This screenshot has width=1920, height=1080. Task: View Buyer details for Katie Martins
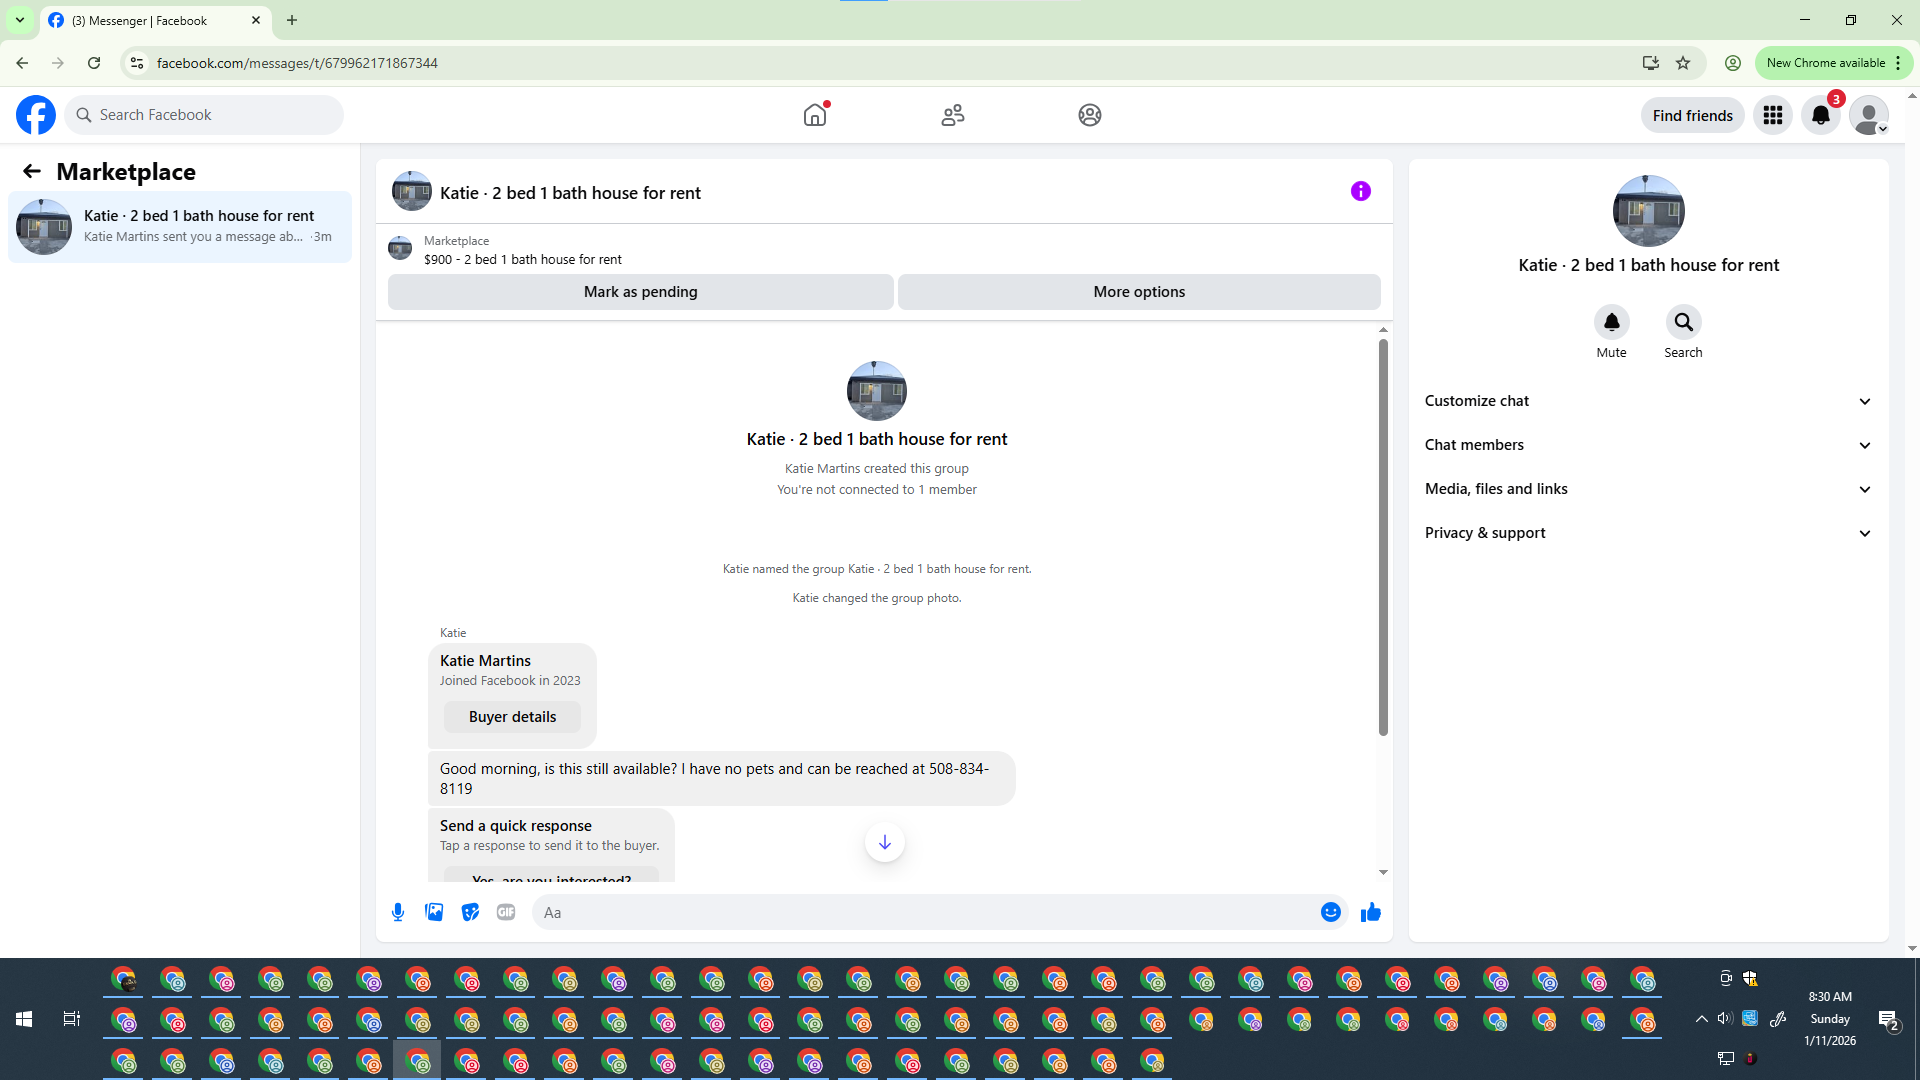tap(512, 717)
